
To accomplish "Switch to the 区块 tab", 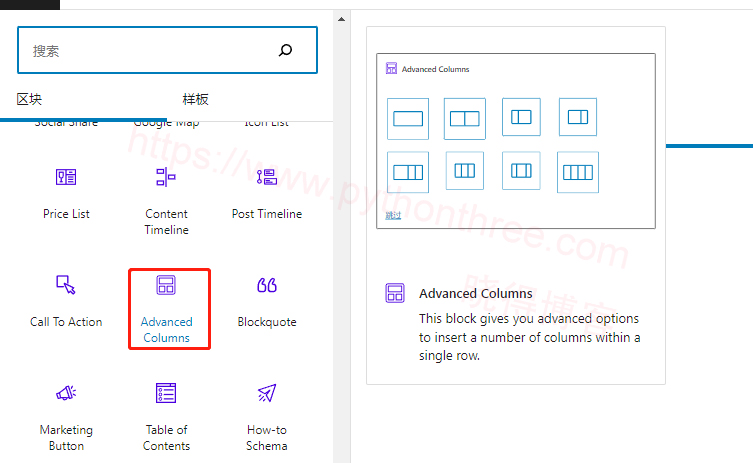I will tap(29, 99).
